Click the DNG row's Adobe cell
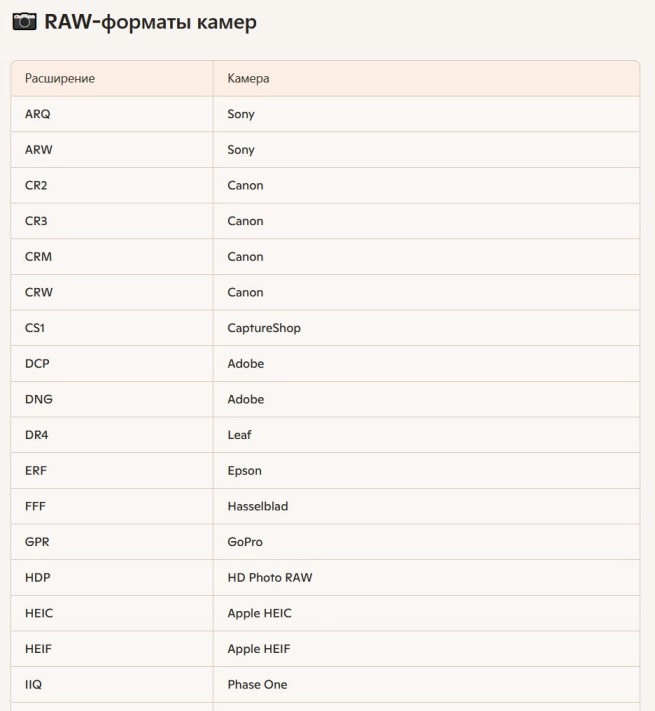The height and width of the screenshot is (711, 655). [246, 399]
